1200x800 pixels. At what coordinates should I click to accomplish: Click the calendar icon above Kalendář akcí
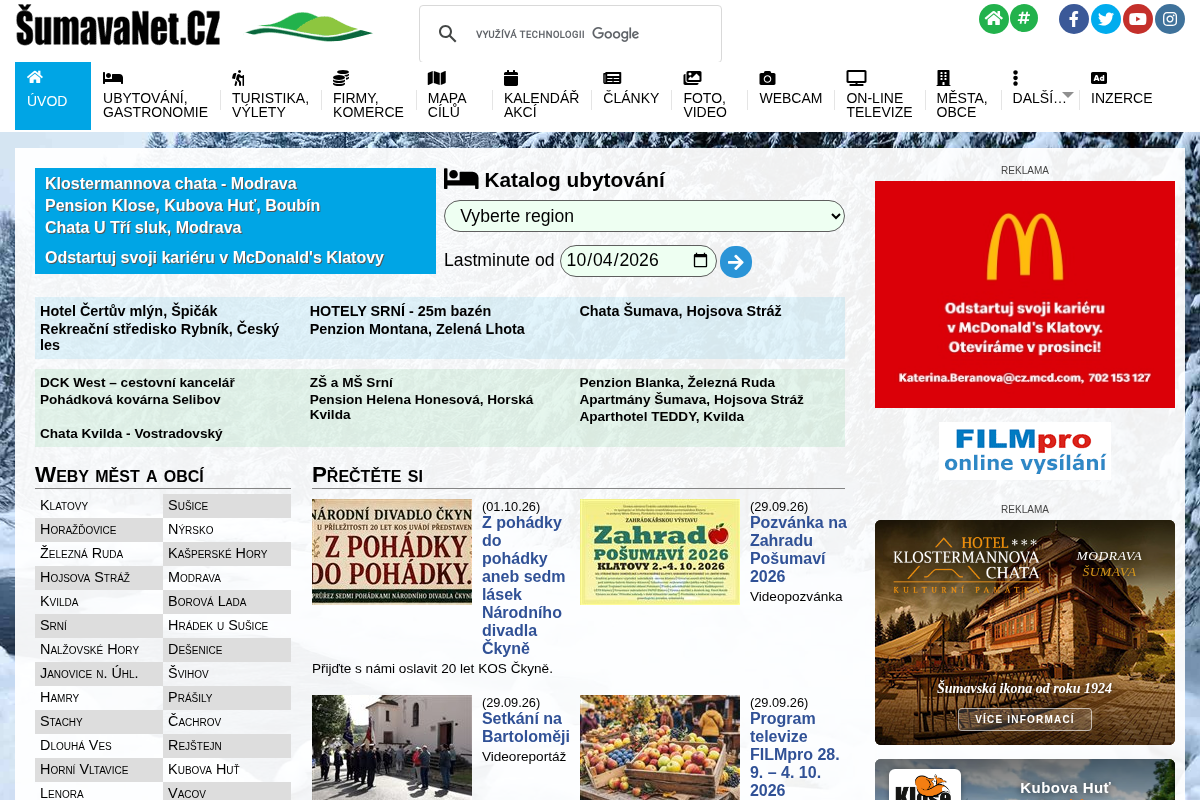click(x=511, y=78)
